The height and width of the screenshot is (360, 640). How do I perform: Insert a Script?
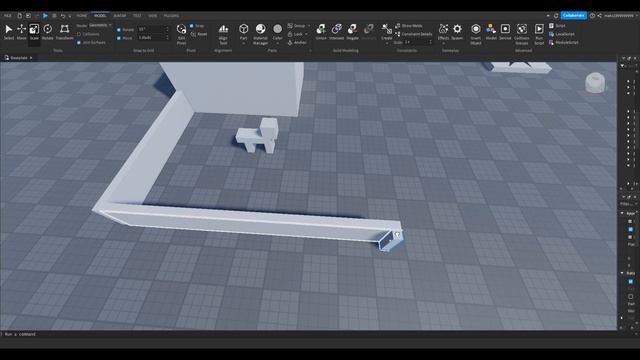click(x=558, y=26)
